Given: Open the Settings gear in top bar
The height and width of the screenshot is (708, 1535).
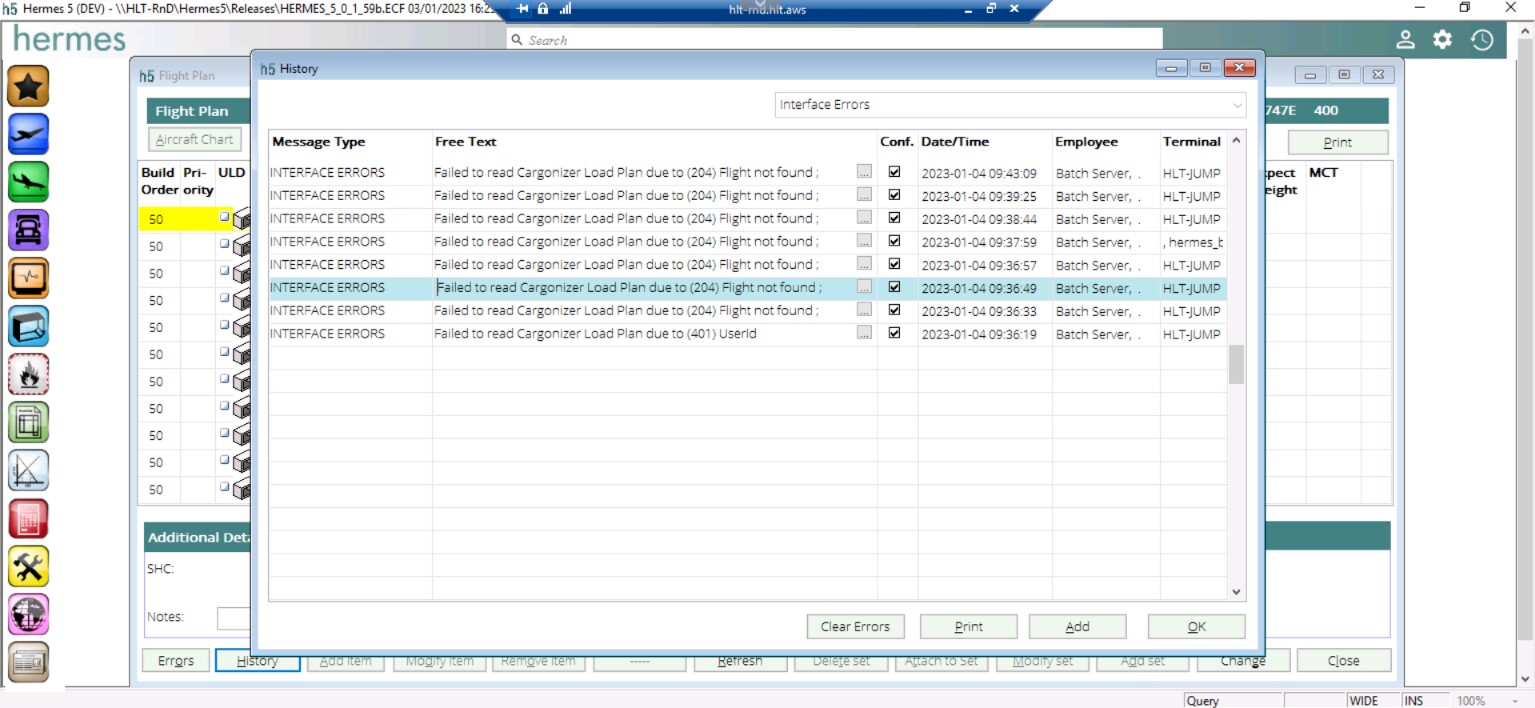Looking at the screenshot, I should 1441,40.
